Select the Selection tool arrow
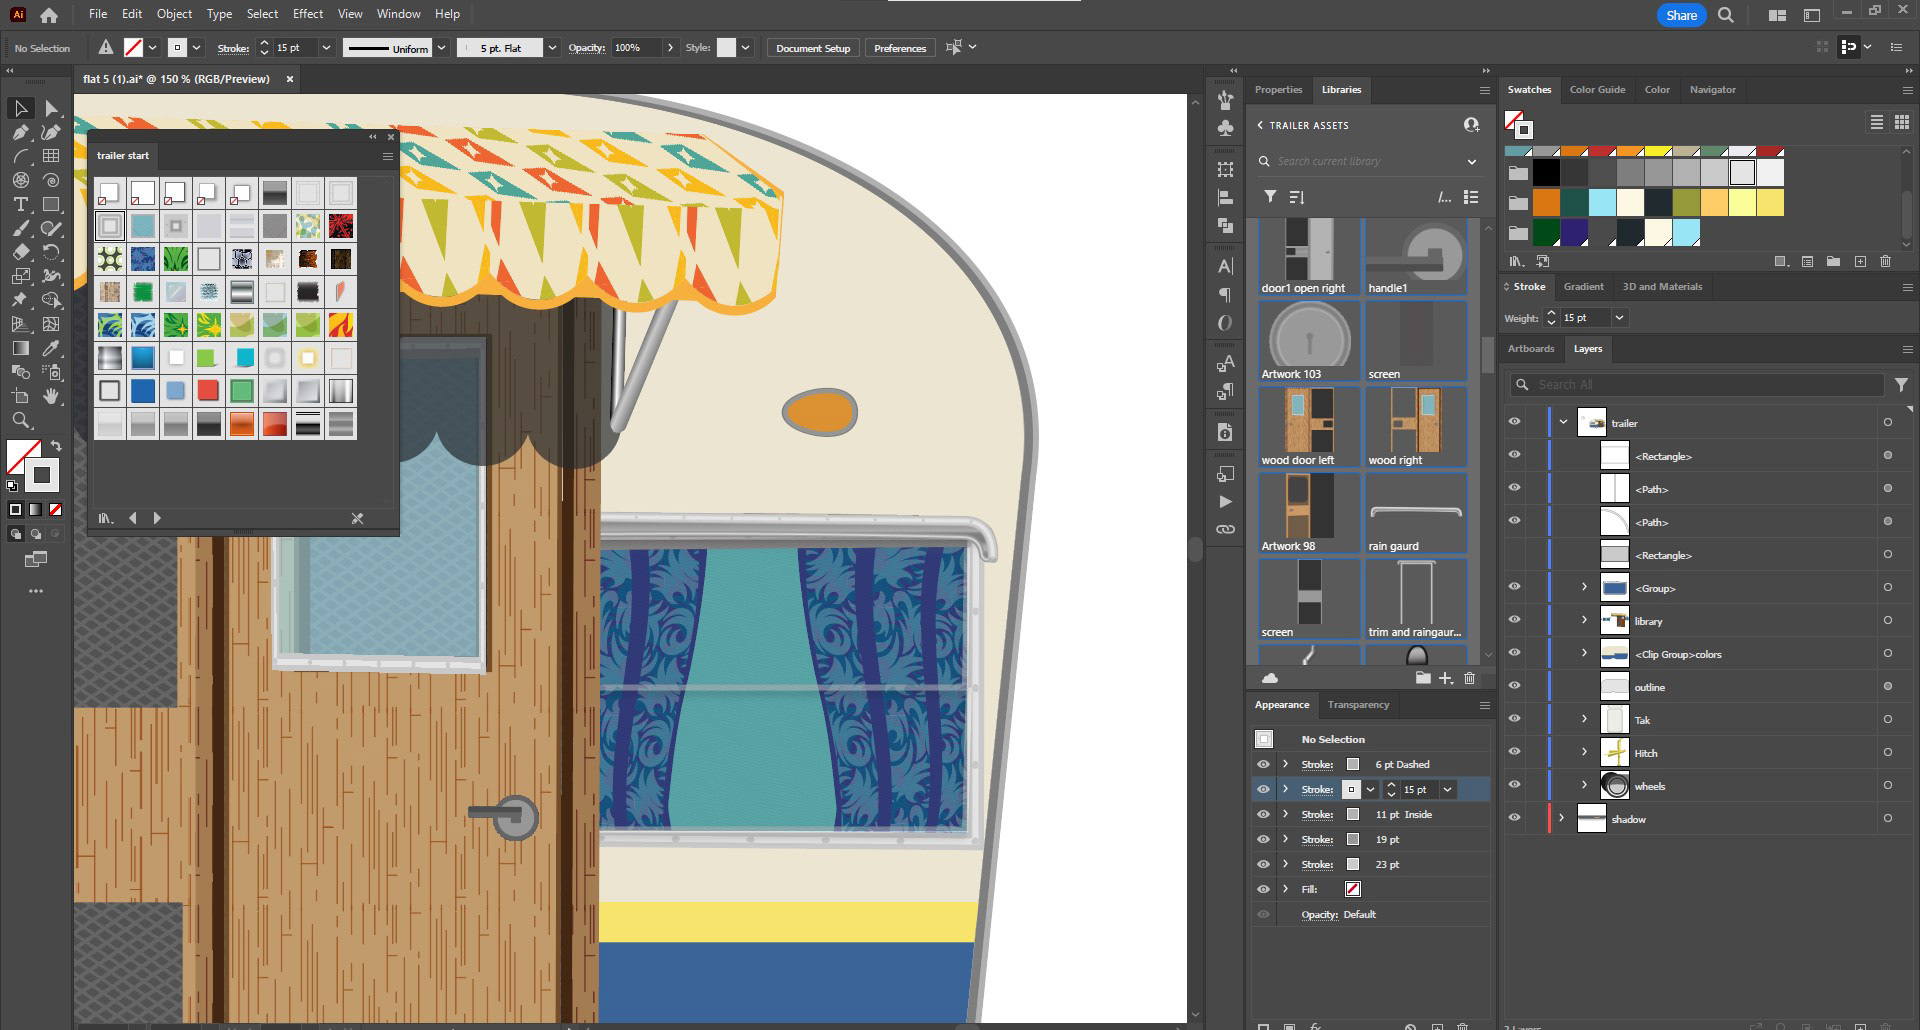Screen dimensions: 1920x1030 (21, 108)
